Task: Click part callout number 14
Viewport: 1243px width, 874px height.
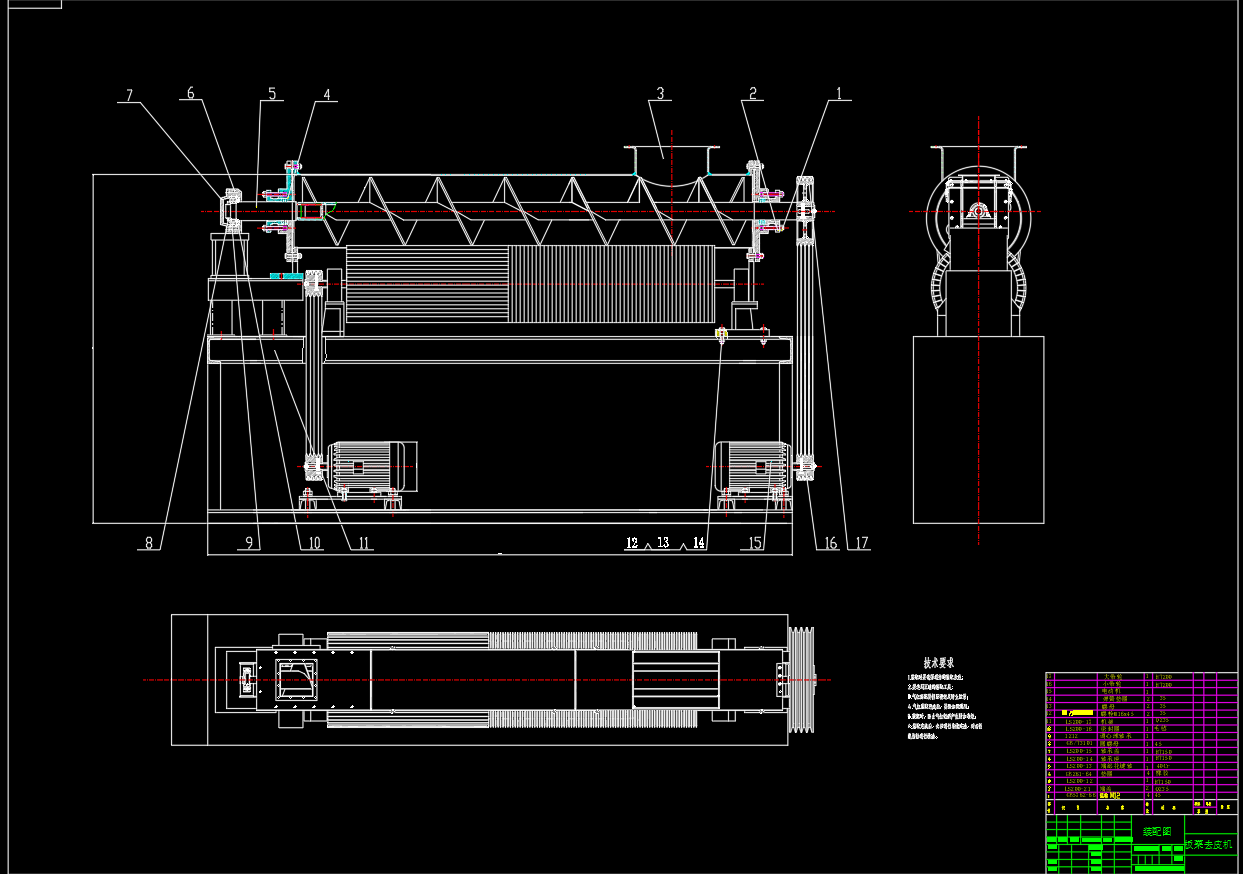Action: [x=698, y=542]
